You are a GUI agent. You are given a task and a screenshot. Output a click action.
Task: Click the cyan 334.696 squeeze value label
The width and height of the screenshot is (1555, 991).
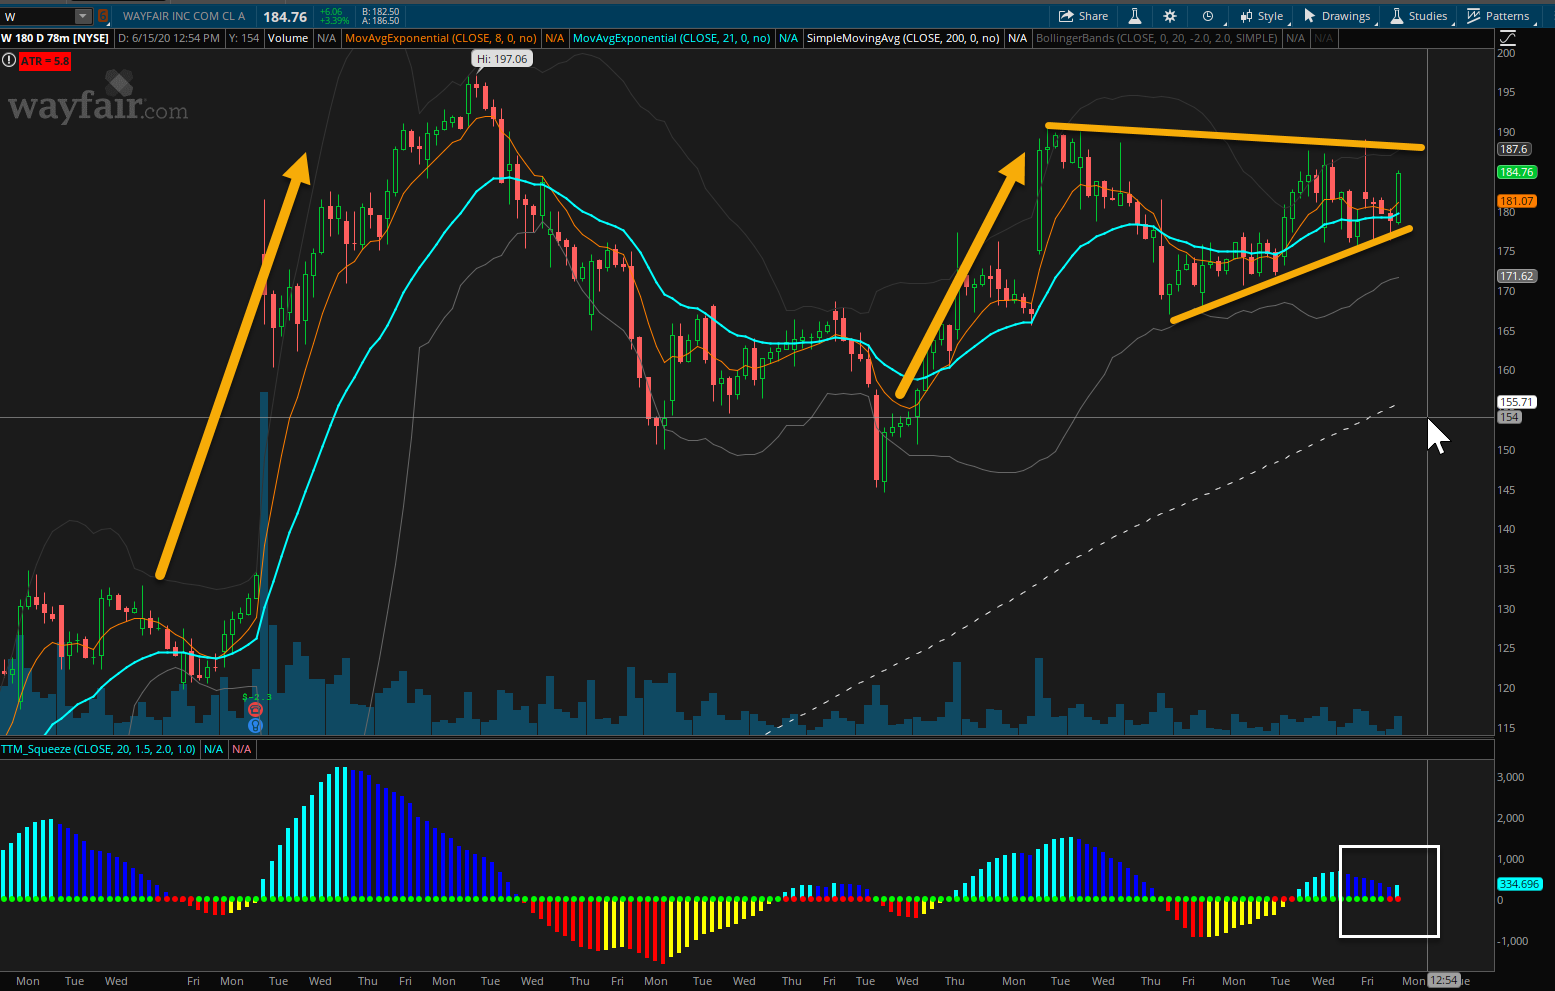click(x=1519, y=884)
